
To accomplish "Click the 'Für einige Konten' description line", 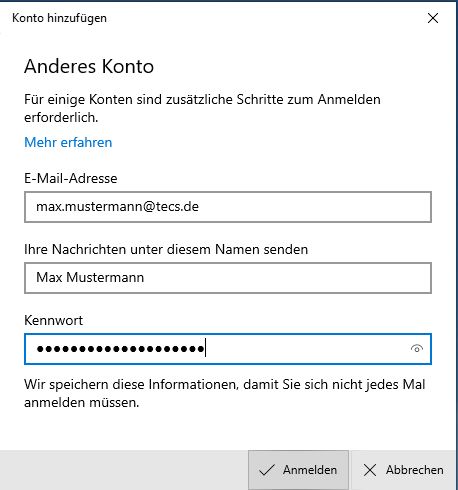I will tap(202, 99).
